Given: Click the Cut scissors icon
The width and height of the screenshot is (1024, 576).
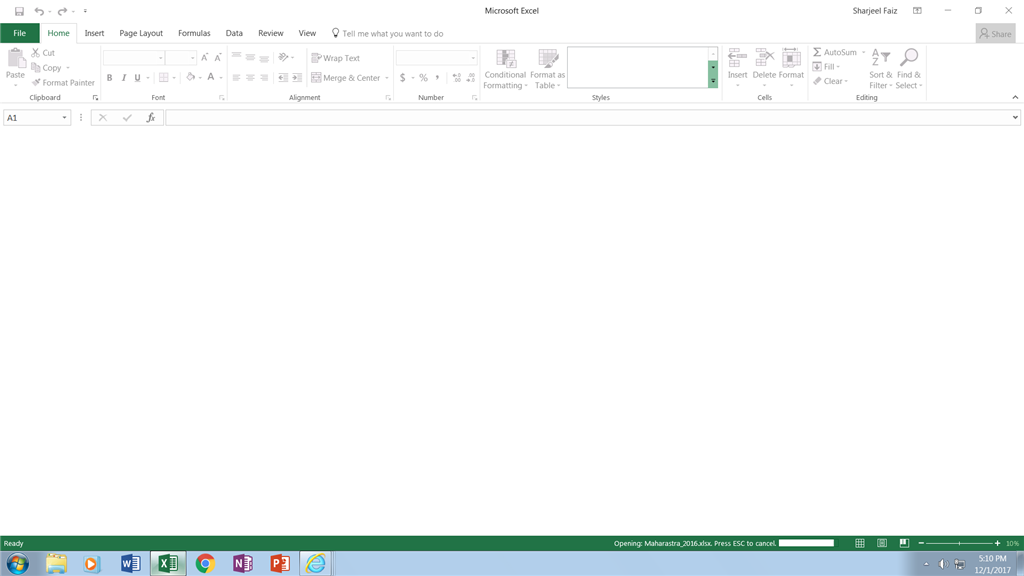Looking at the screenshot, I should [x=36, y=52].
